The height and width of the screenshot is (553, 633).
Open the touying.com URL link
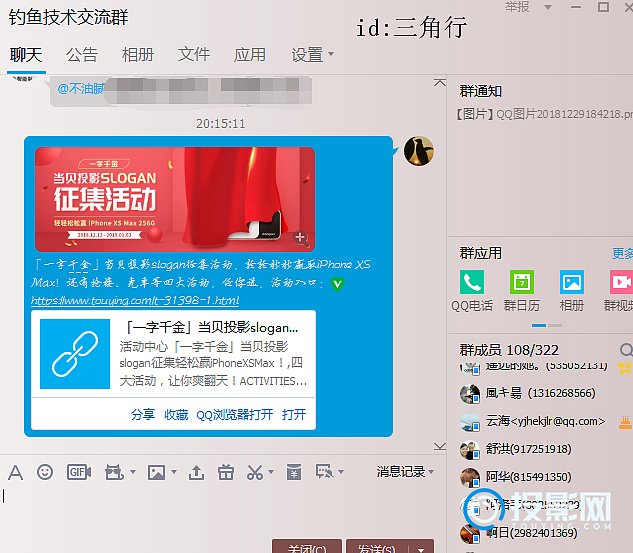[x=135, y=301]
